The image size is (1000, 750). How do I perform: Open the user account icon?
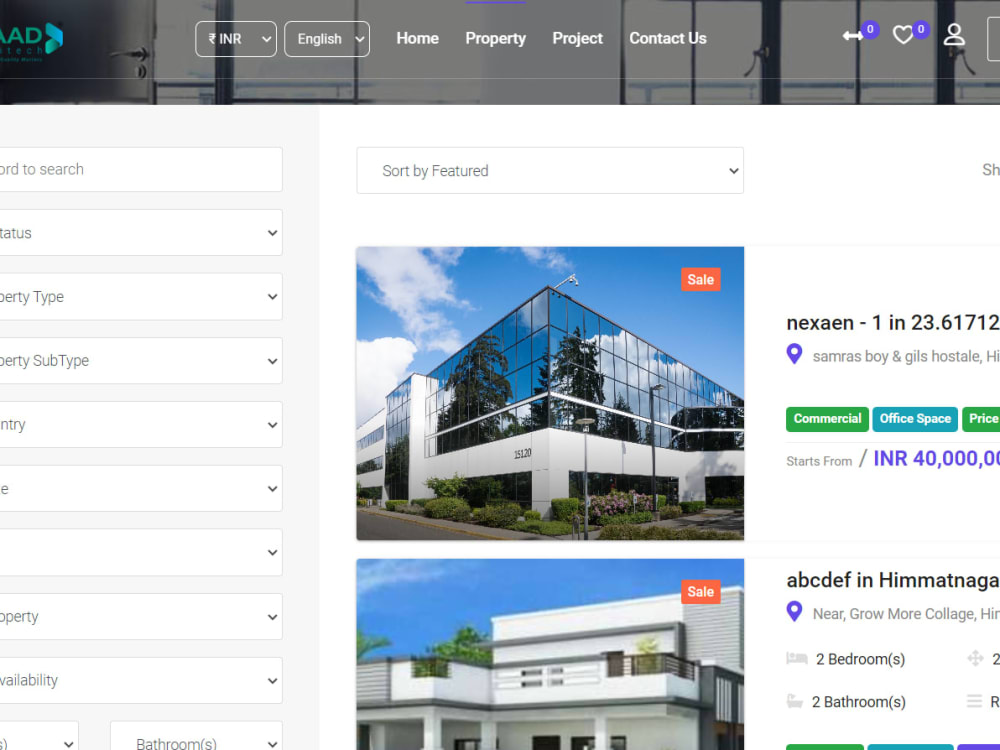tap(954, 34)
